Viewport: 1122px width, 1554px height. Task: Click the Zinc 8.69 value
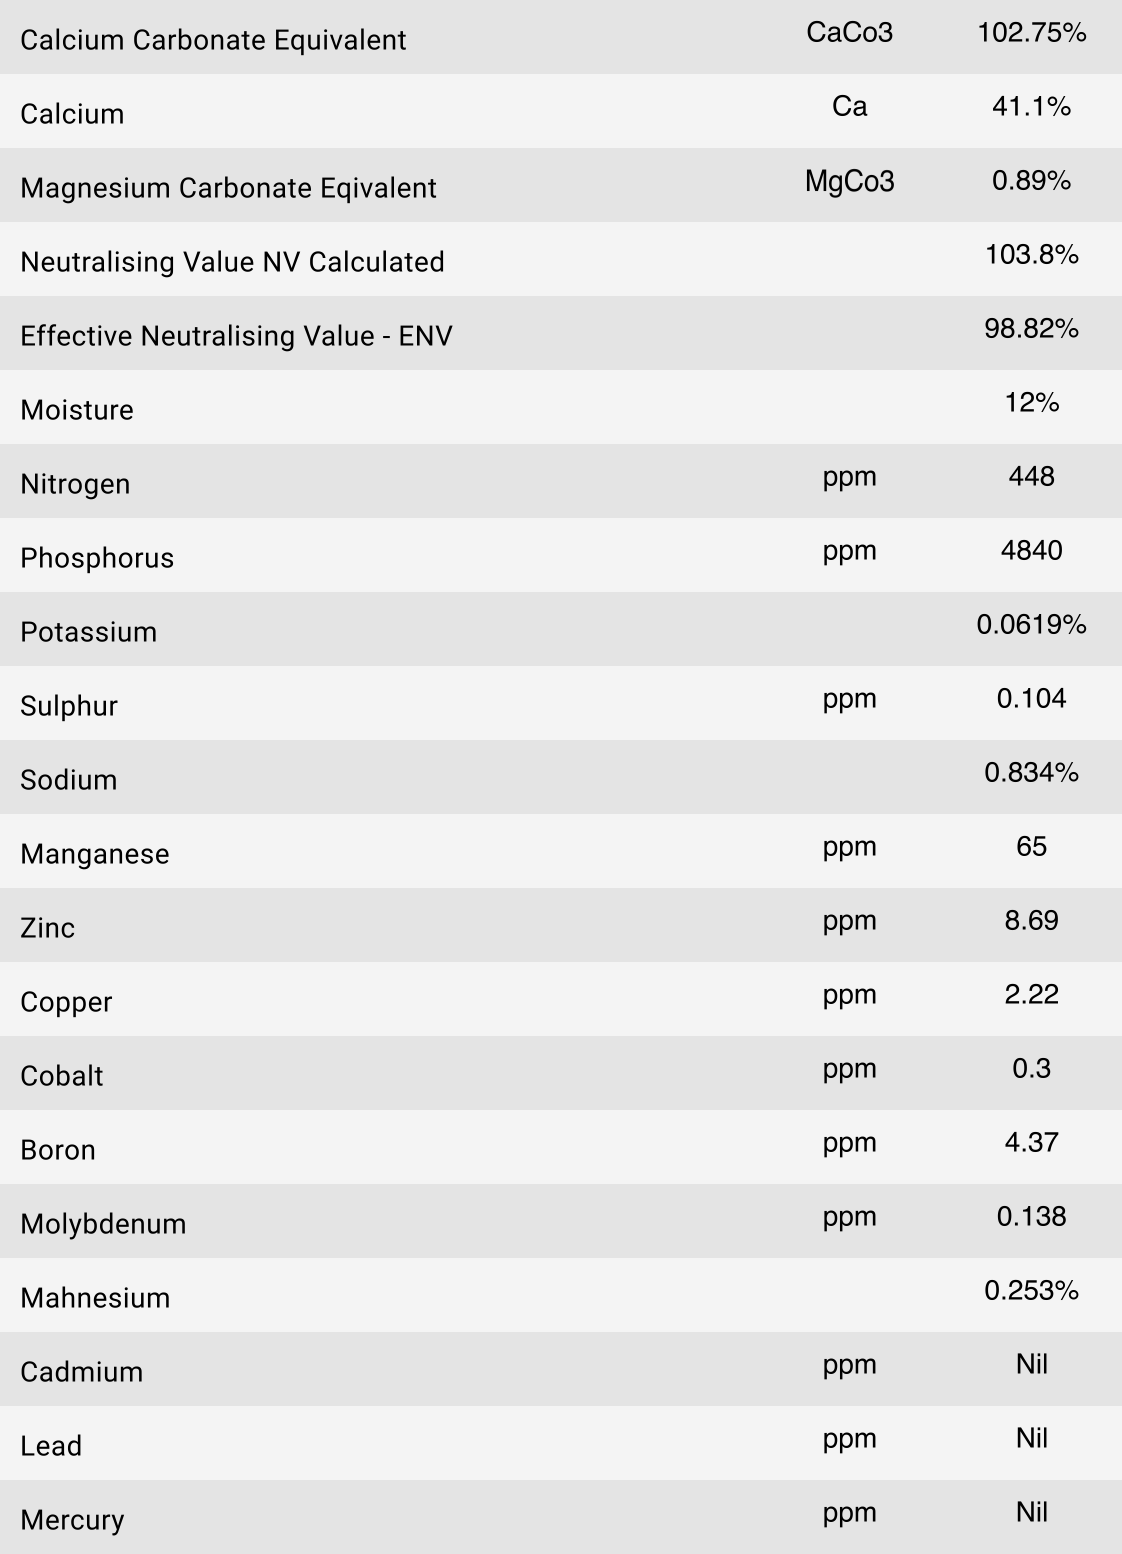(x=1031, y=921)
